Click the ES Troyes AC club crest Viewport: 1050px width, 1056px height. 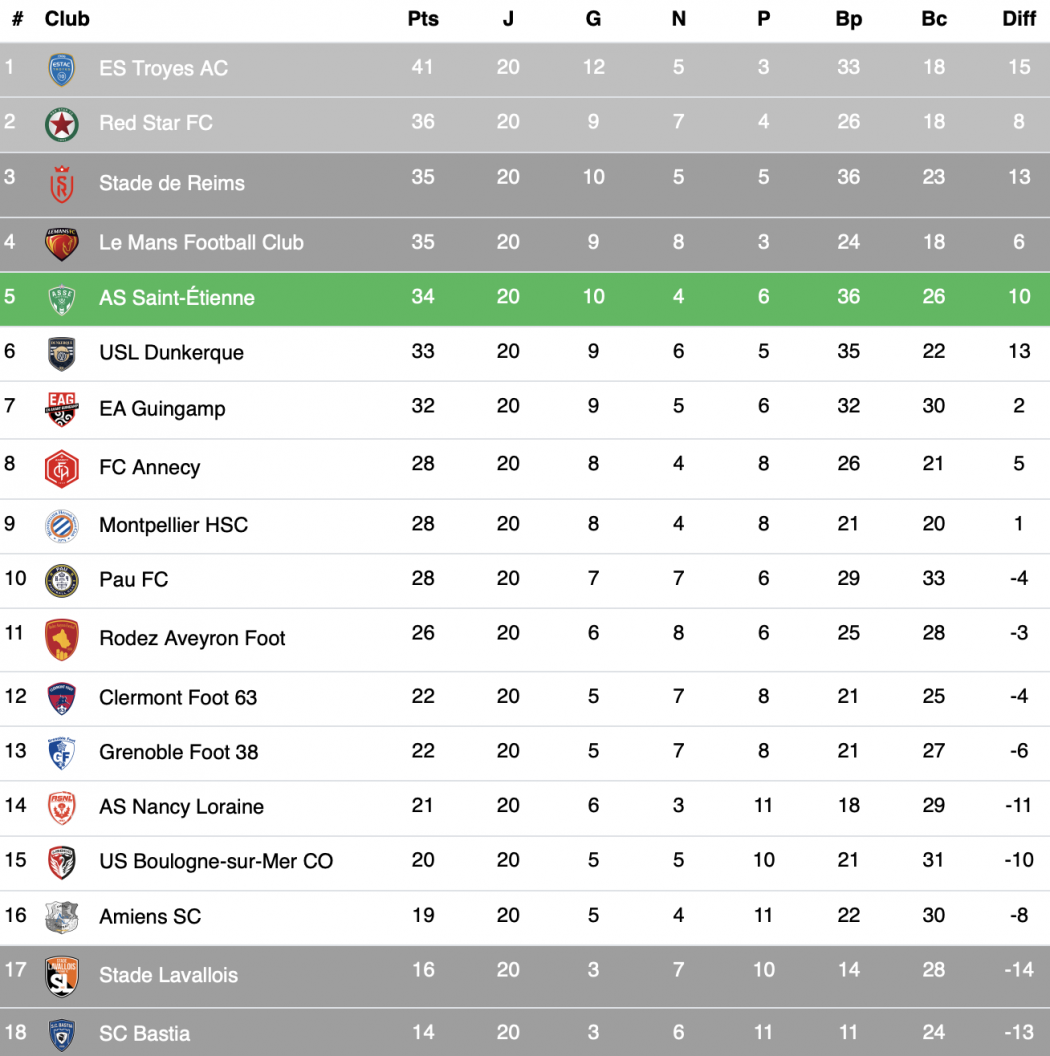(62, 69)
